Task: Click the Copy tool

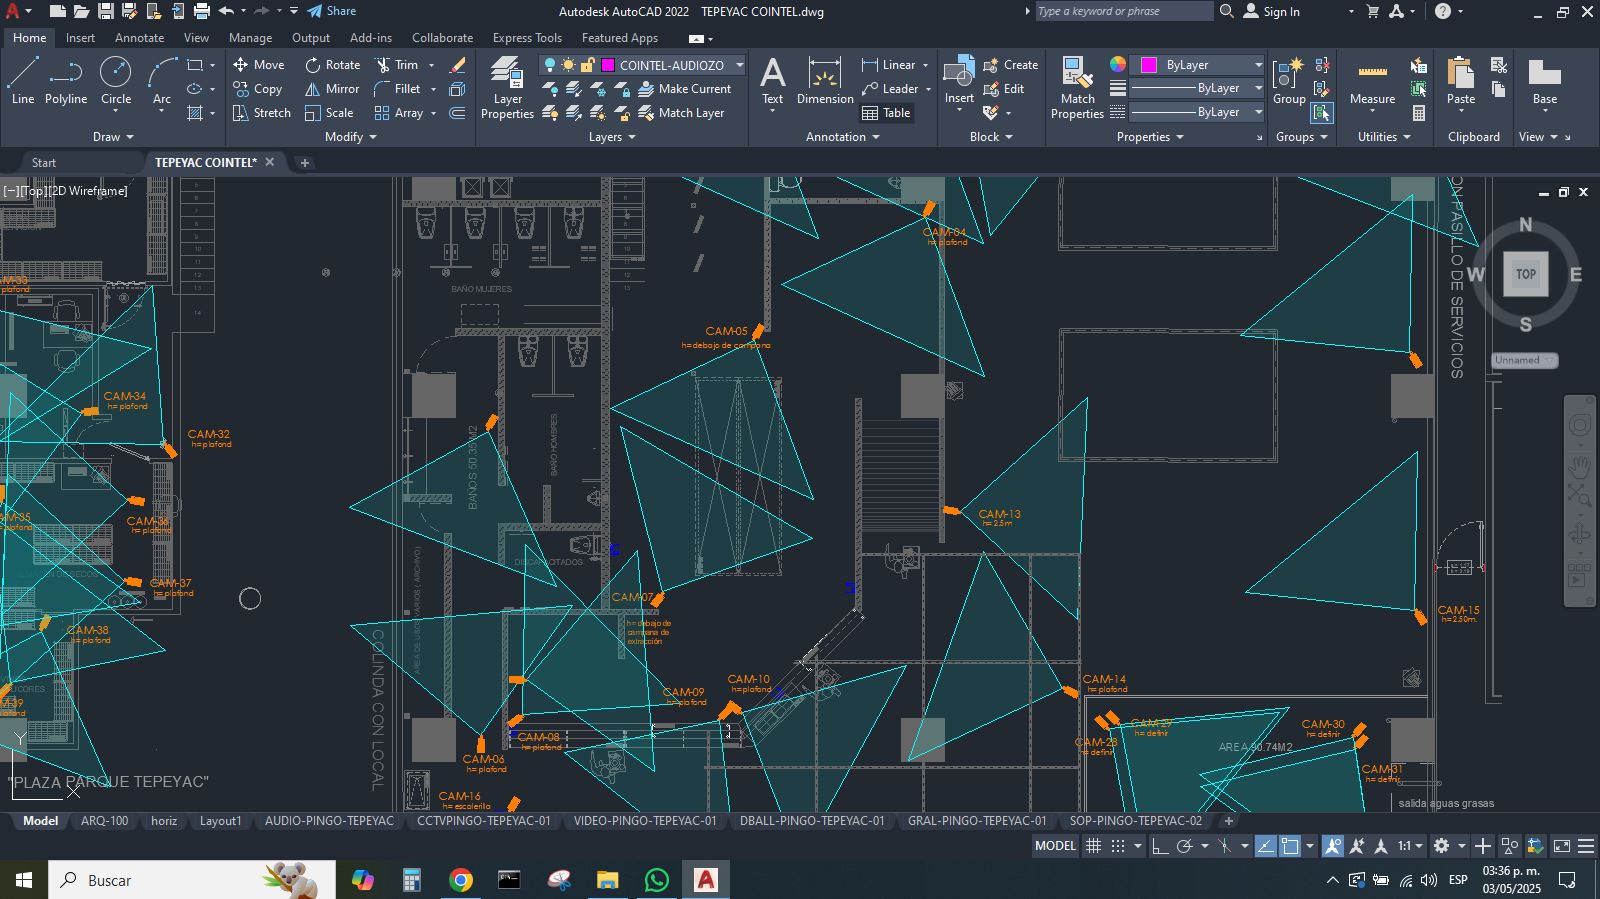Action: click(x=258, y=89)
